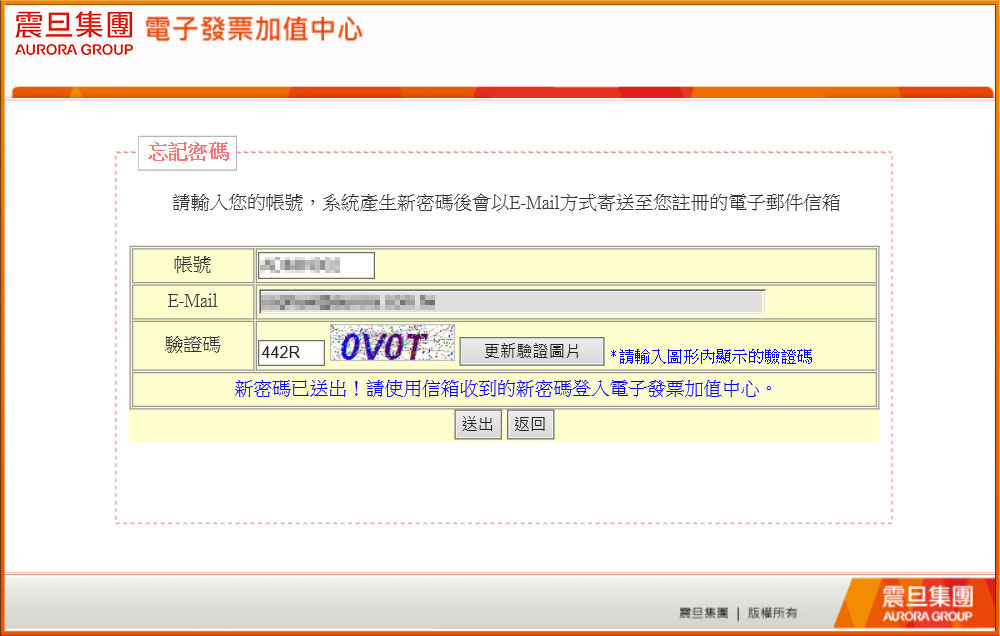Click the 版權所有 copyright text in footer
The height and width of the screenshot is (636, 1000).
pyautogui.click(x=772, y=613)
